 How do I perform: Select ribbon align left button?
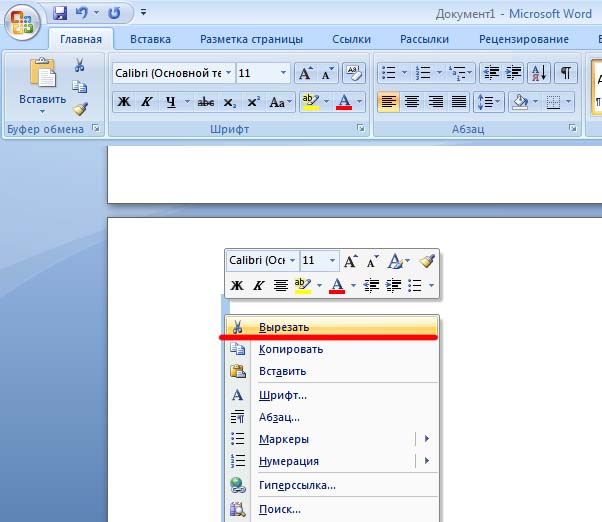tap(389, 102)
